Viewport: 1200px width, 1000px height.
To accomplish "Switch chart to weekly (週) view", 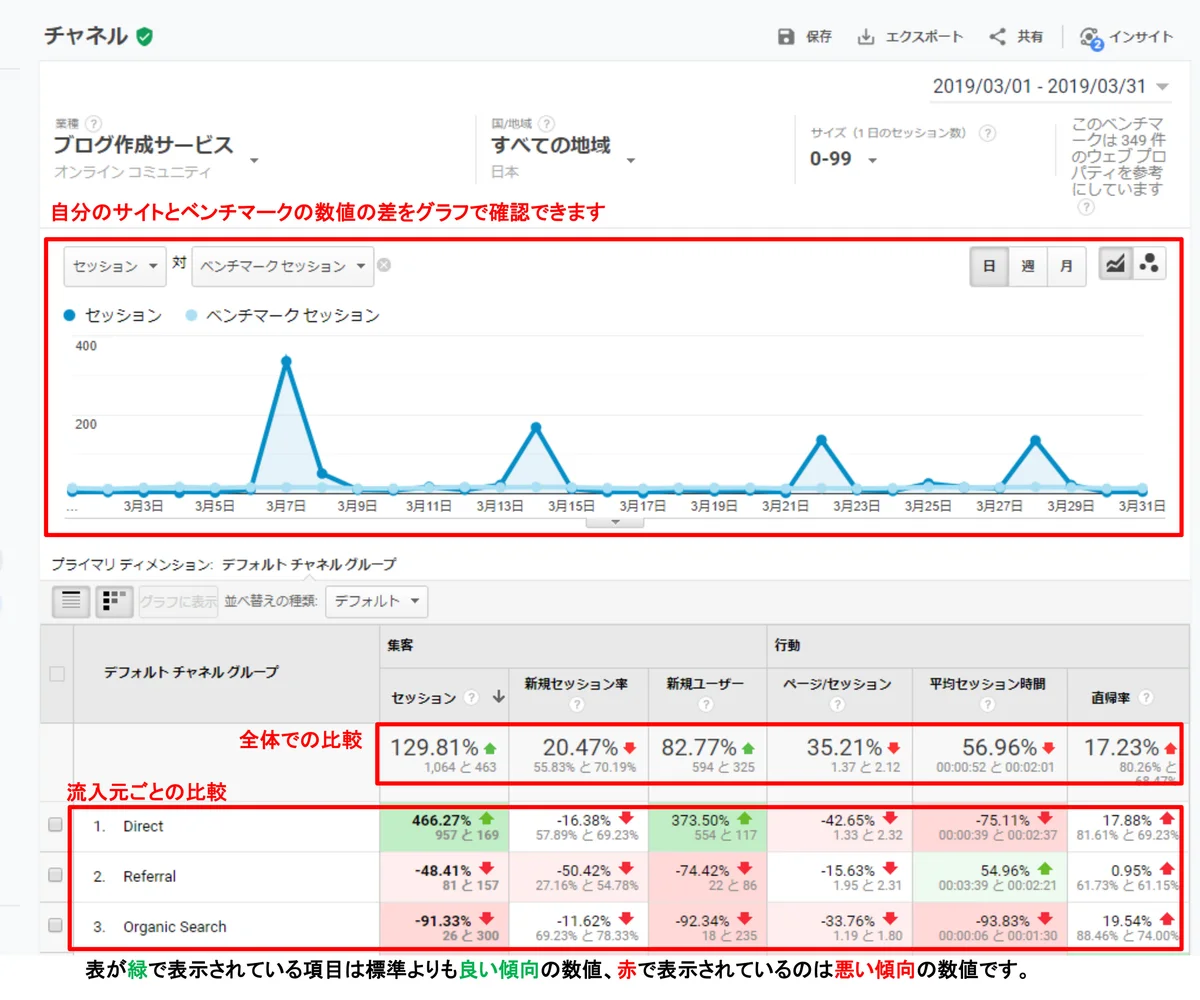I will pos(1027,266).
